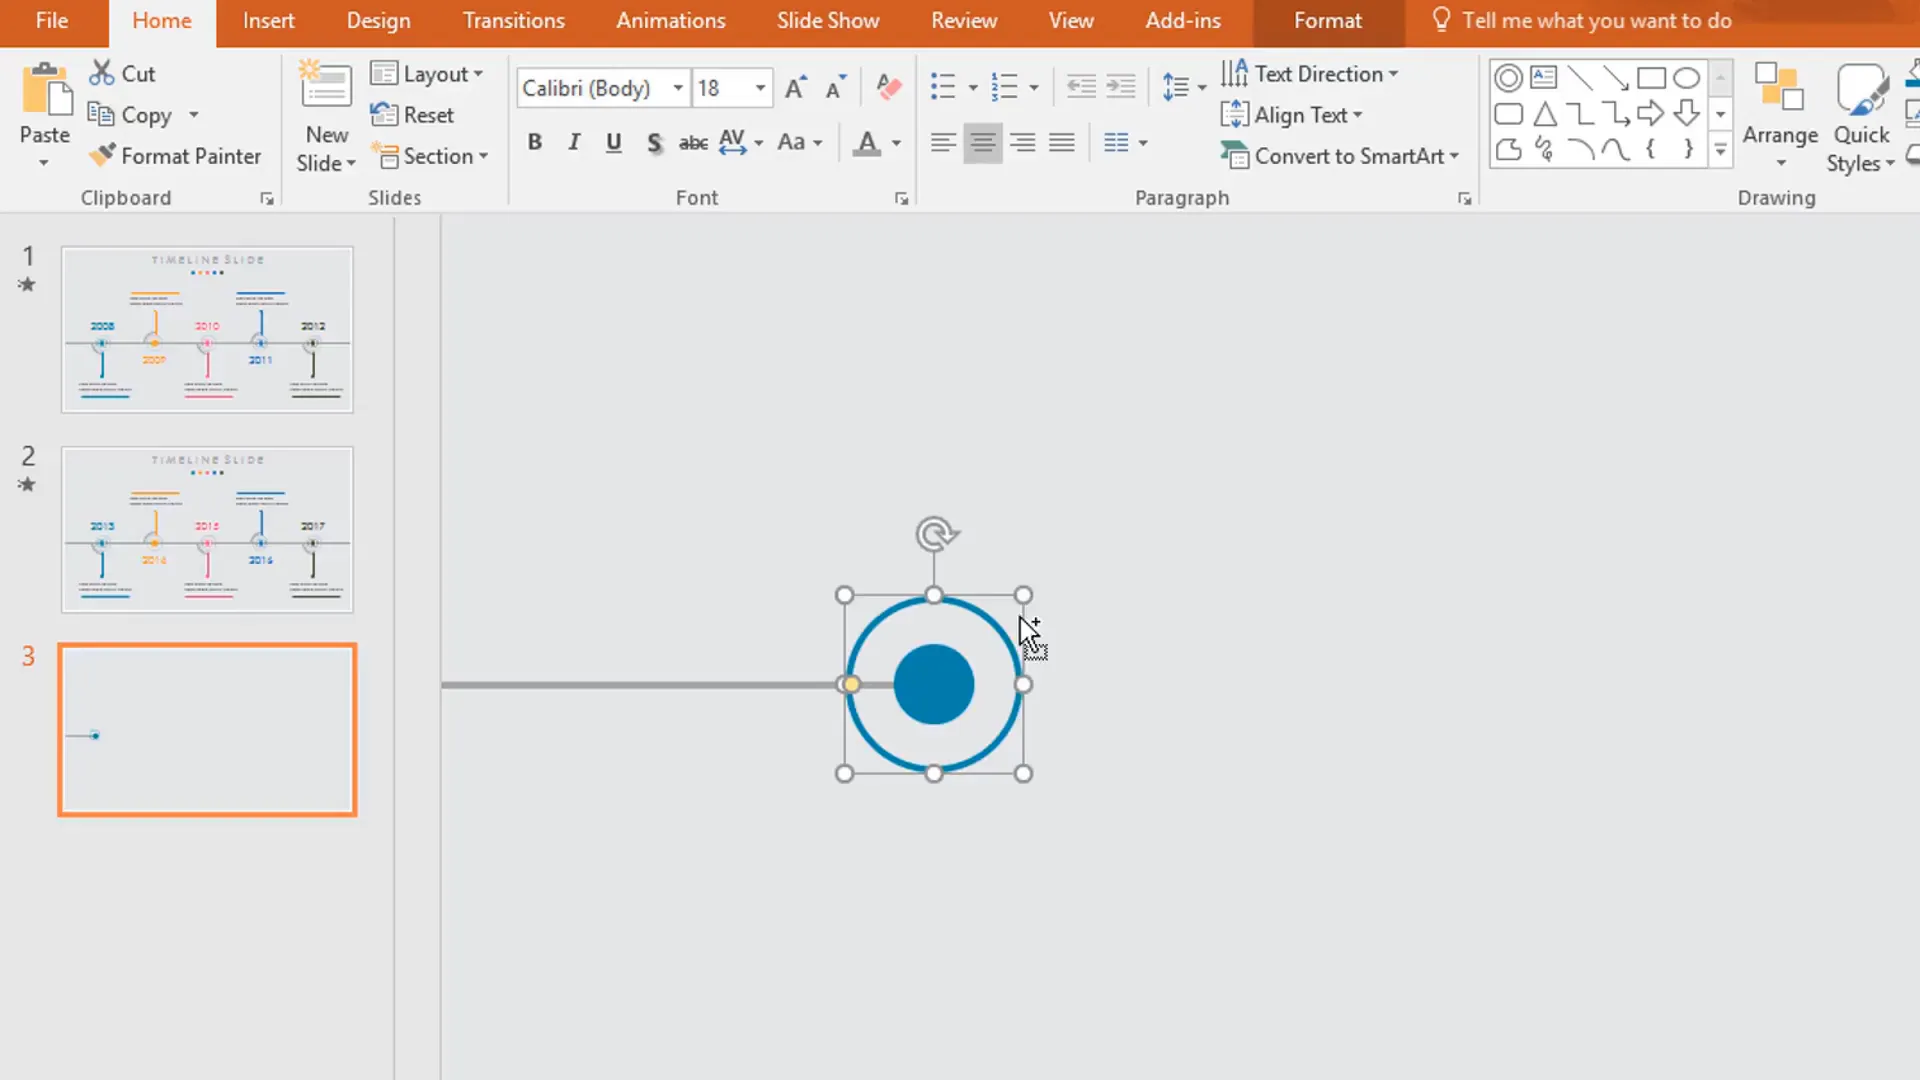Click the rotation handle above circle

click(936, 534)
